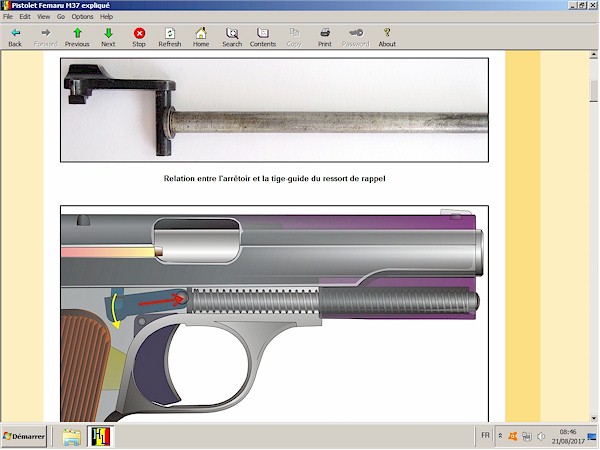Click the slide stop and guide rod photo

tap(274, 110)
